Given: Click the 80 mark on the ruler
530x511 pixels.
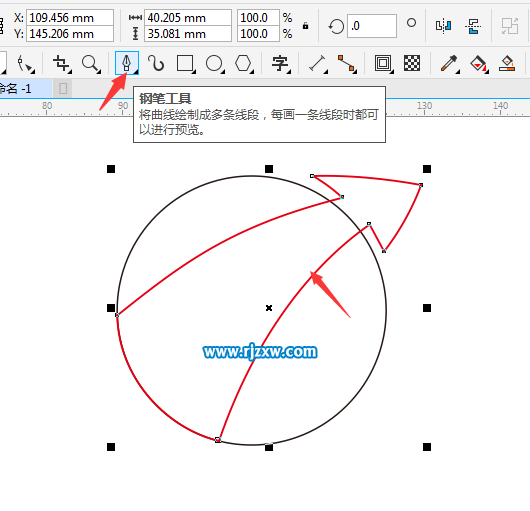Looking at the screenshot, I should (x=47, y=106).
